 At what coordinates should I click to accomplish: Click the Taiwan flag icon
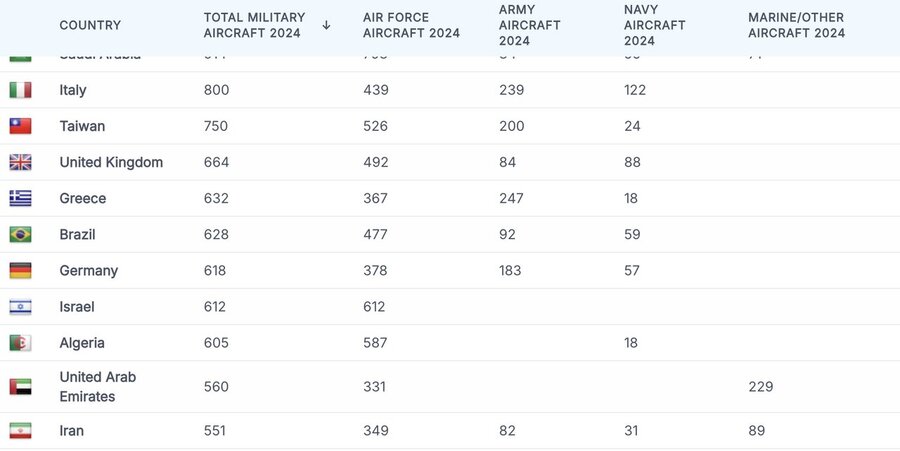coord(20,126)
